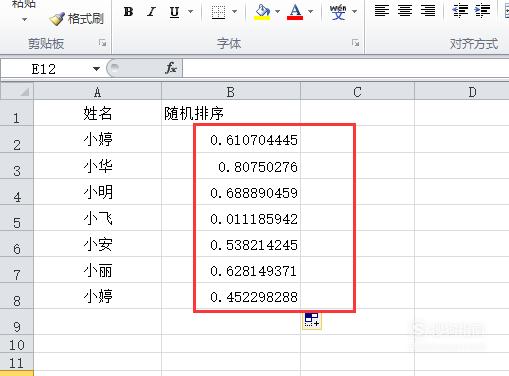Image resolution: width=509 pixels, height=376 pixels.
Task: Click cell with 姓名 header
Action: 98,113
